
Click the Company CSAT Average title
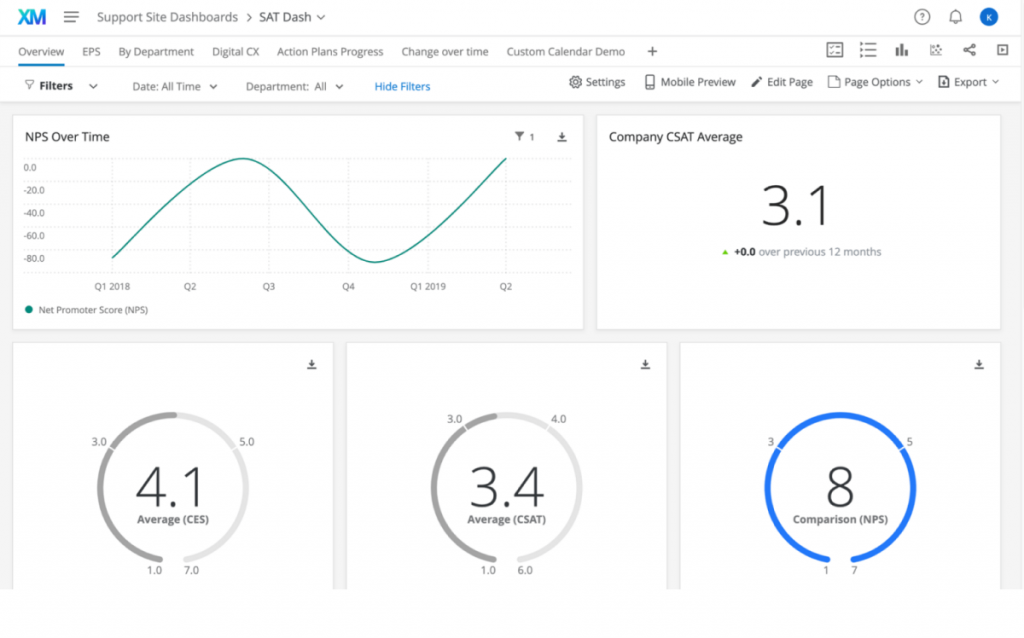click(675, 137)
